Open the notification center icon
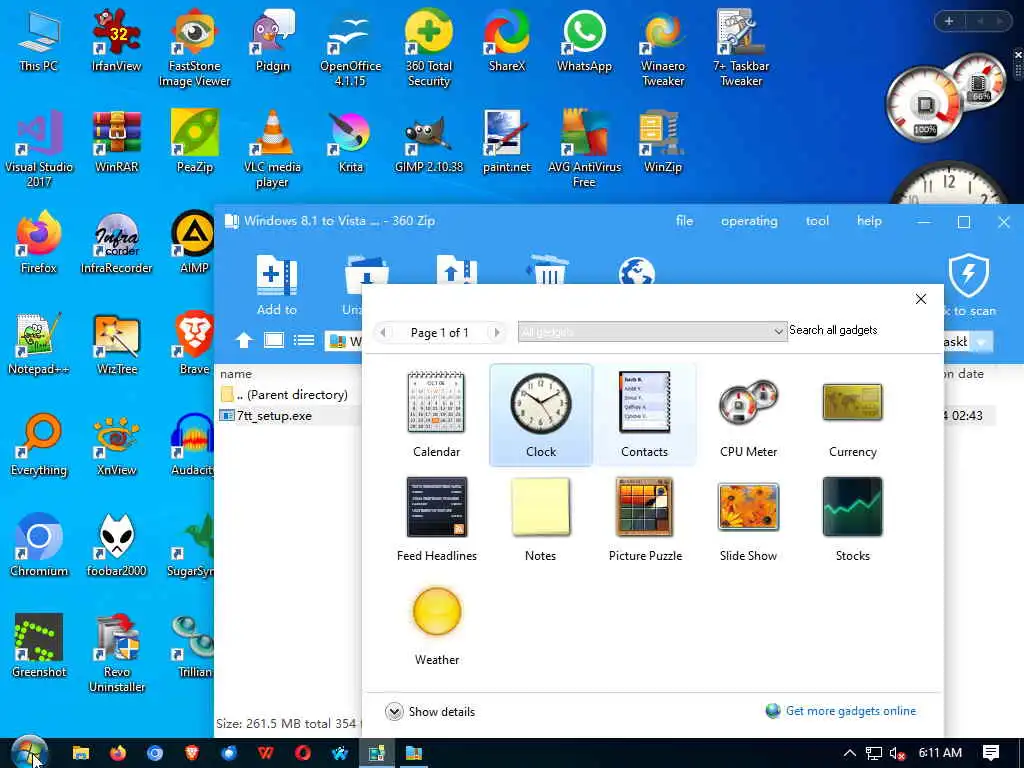 pos(991,753)
